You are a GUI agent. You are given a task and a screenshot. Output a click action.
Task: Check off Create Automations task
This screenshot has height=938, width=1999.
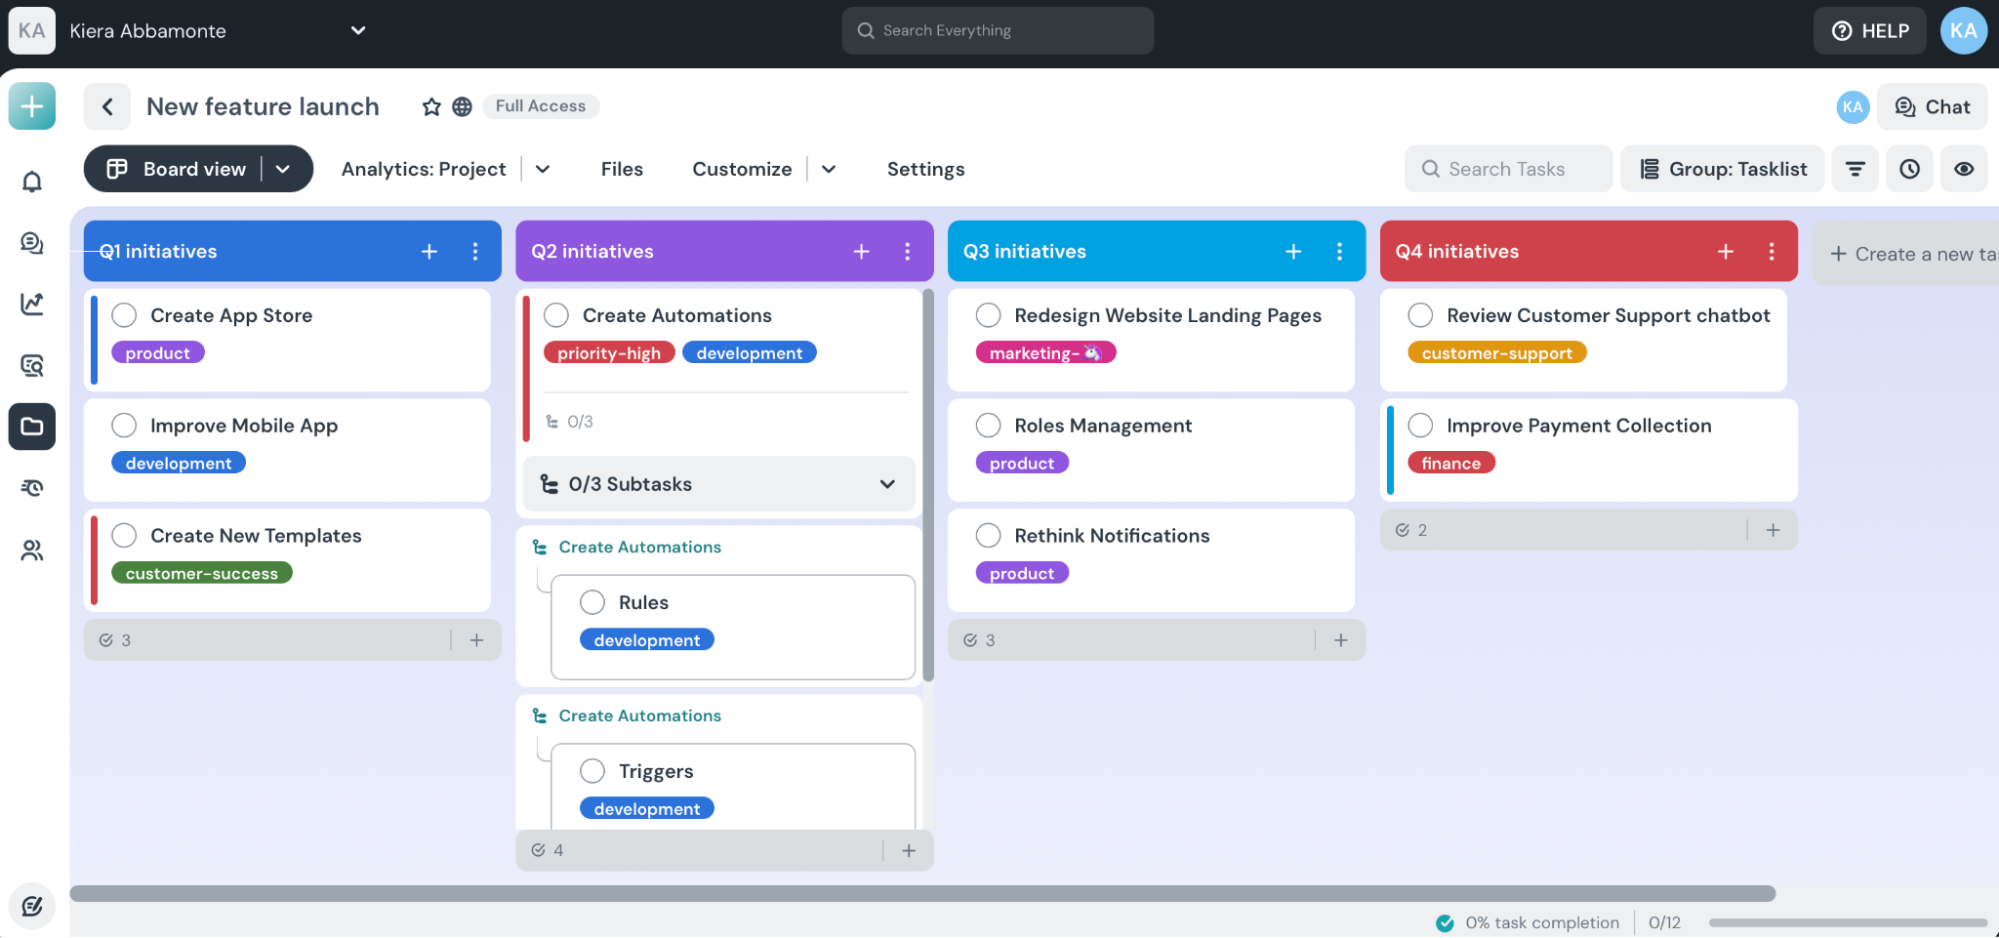[556, 316]
